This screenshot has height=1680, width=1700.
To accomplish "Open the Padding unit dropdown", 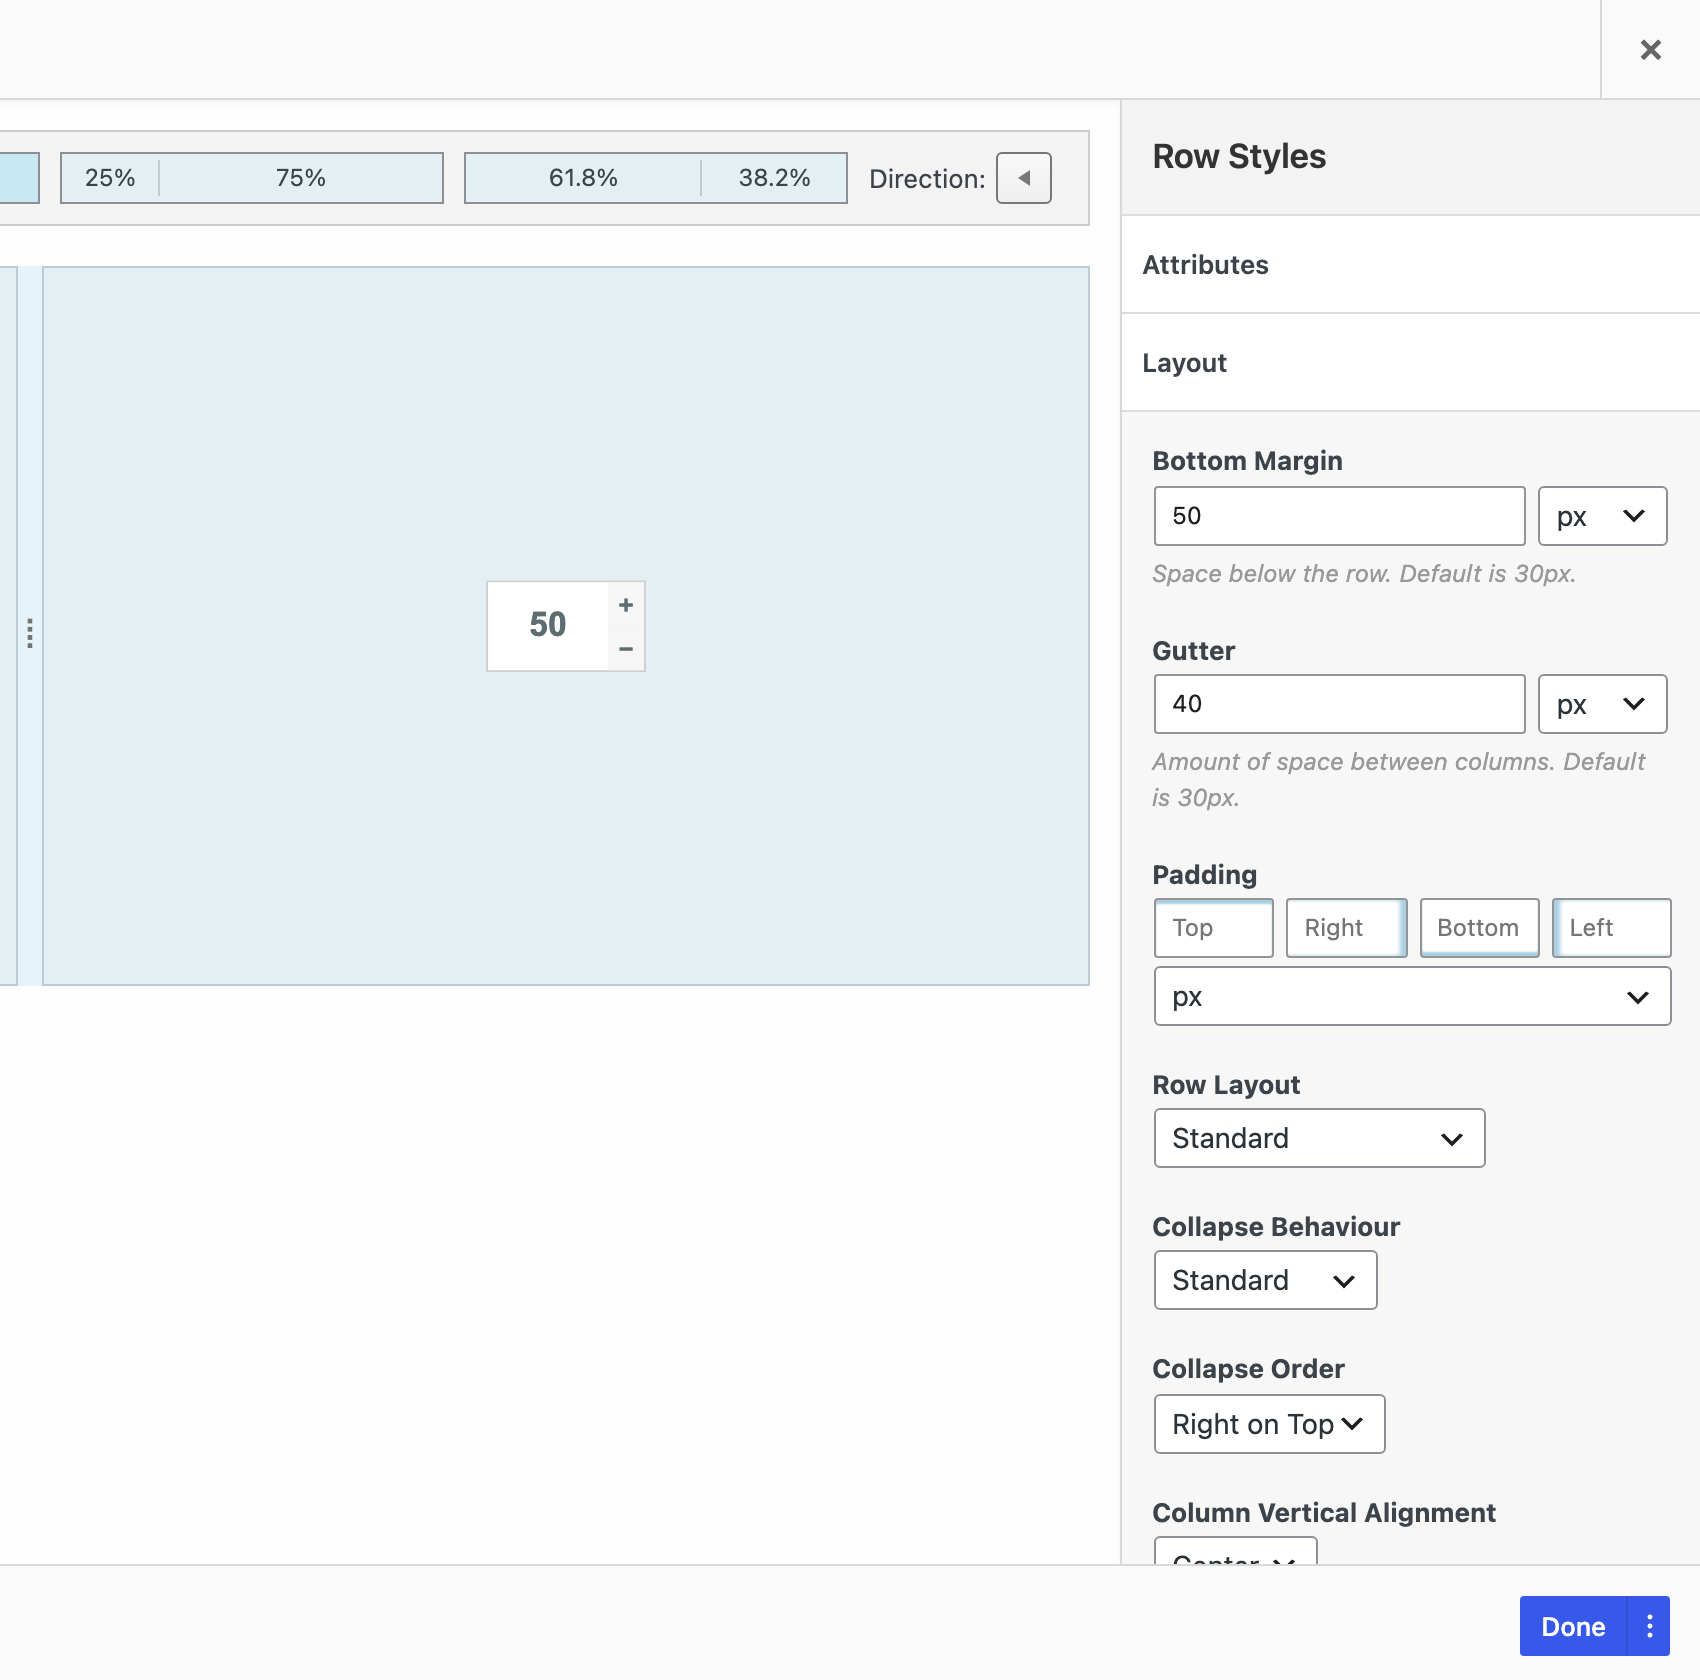I will [x=1412, y=996].
